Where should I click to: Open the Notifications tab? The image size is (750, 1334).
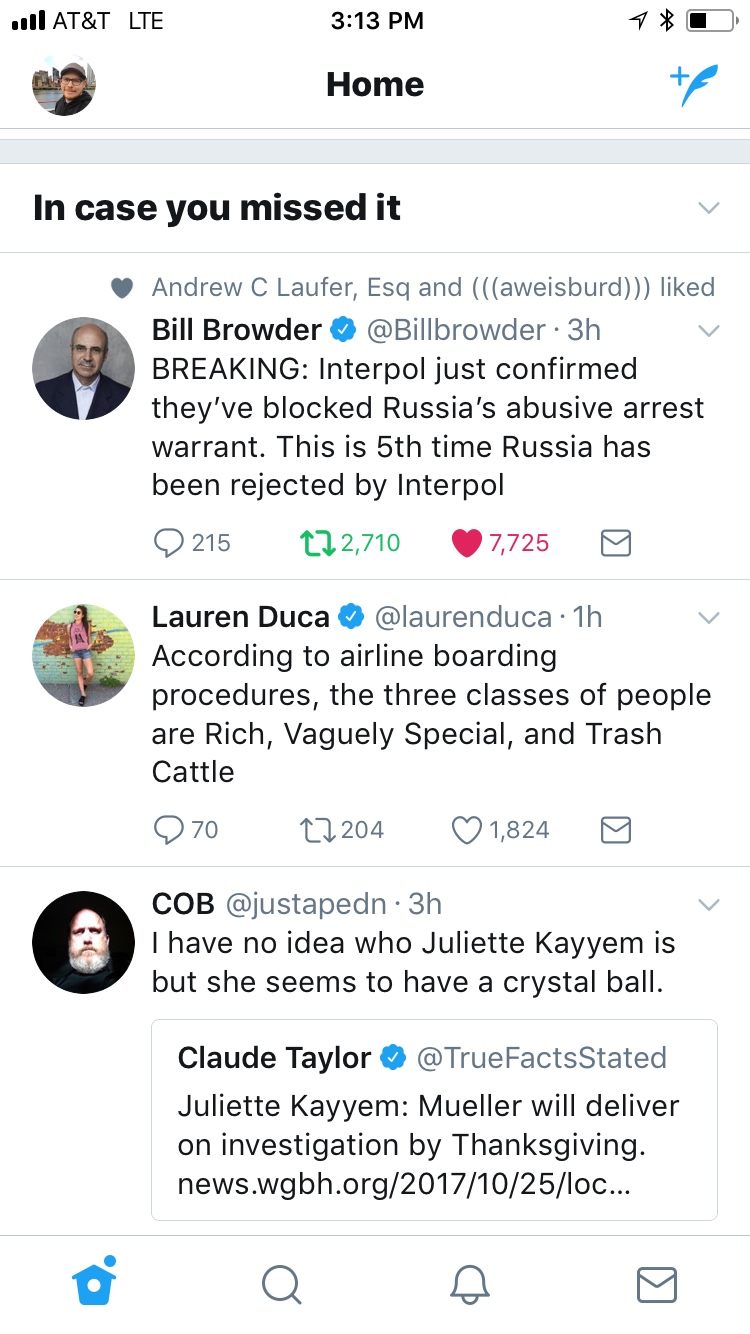pyautogui.click(x=469, y=1284)
